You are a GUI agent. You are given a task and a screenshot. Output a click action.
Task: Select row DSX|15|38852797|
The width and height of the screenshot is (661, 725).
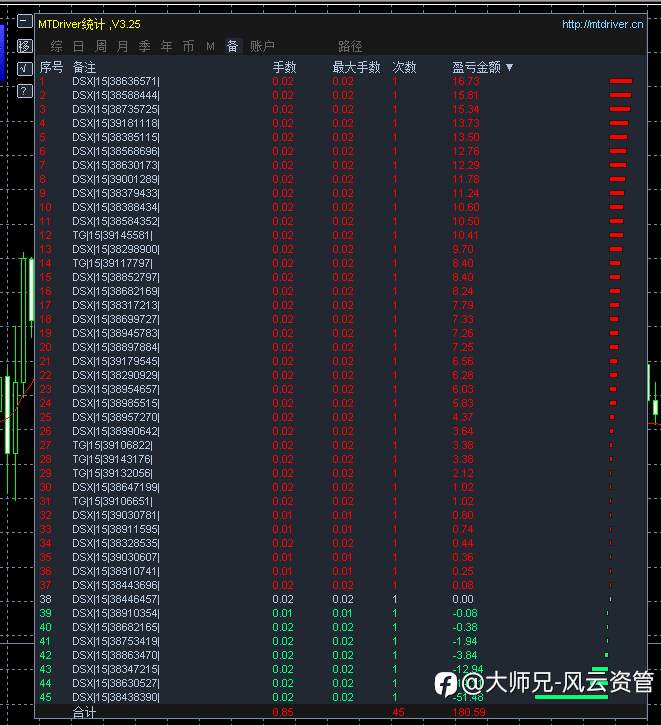pyautogui.click(x=341, y=277)
